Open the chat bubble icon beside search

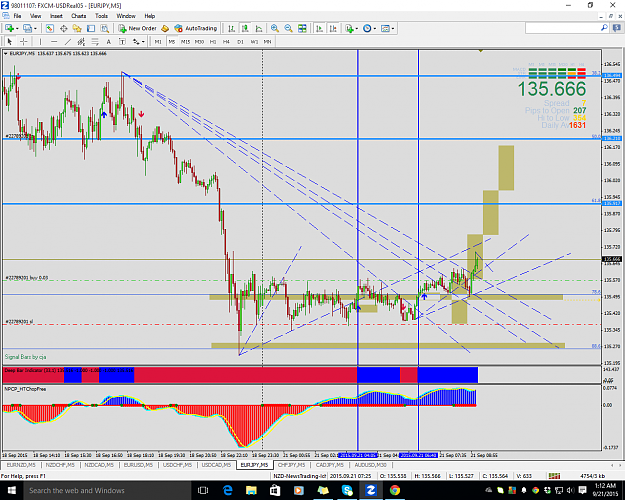[616, 28]
